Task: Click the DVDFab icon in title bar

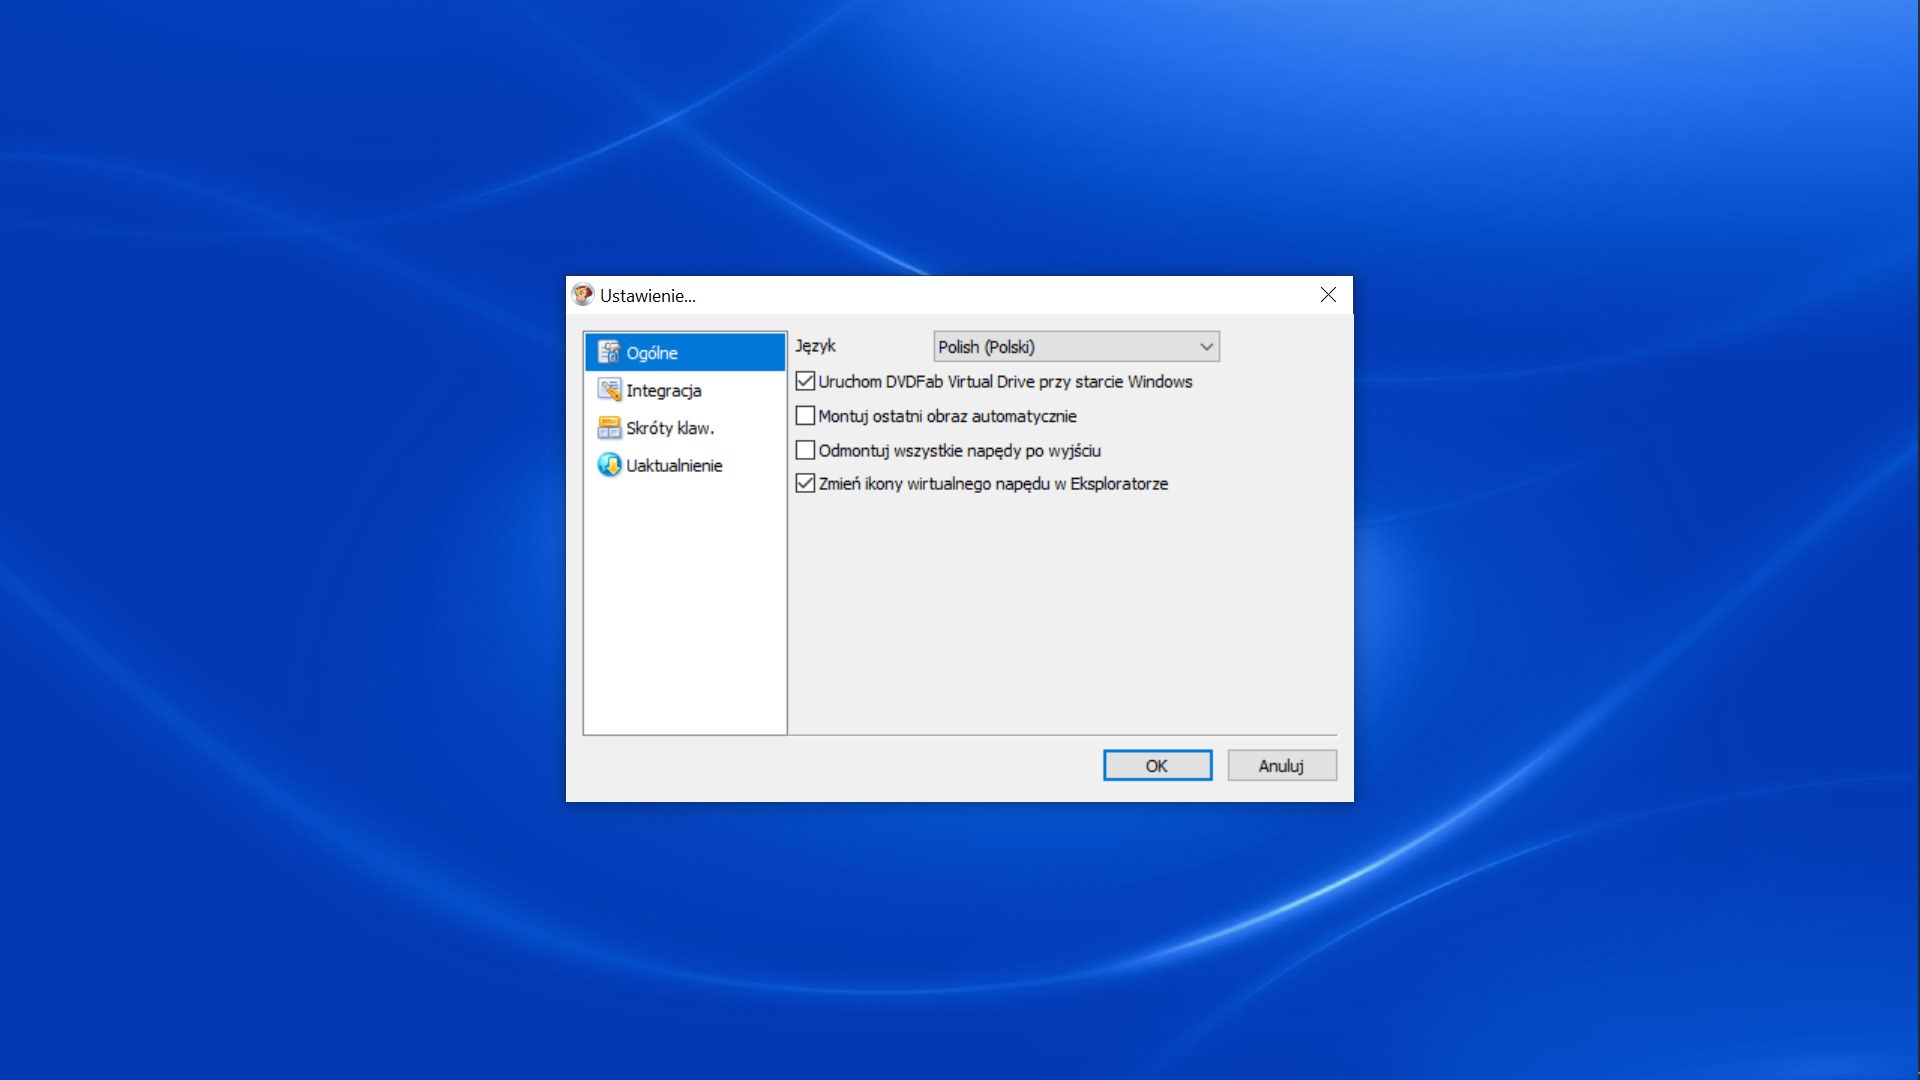Action: (583, 295)
